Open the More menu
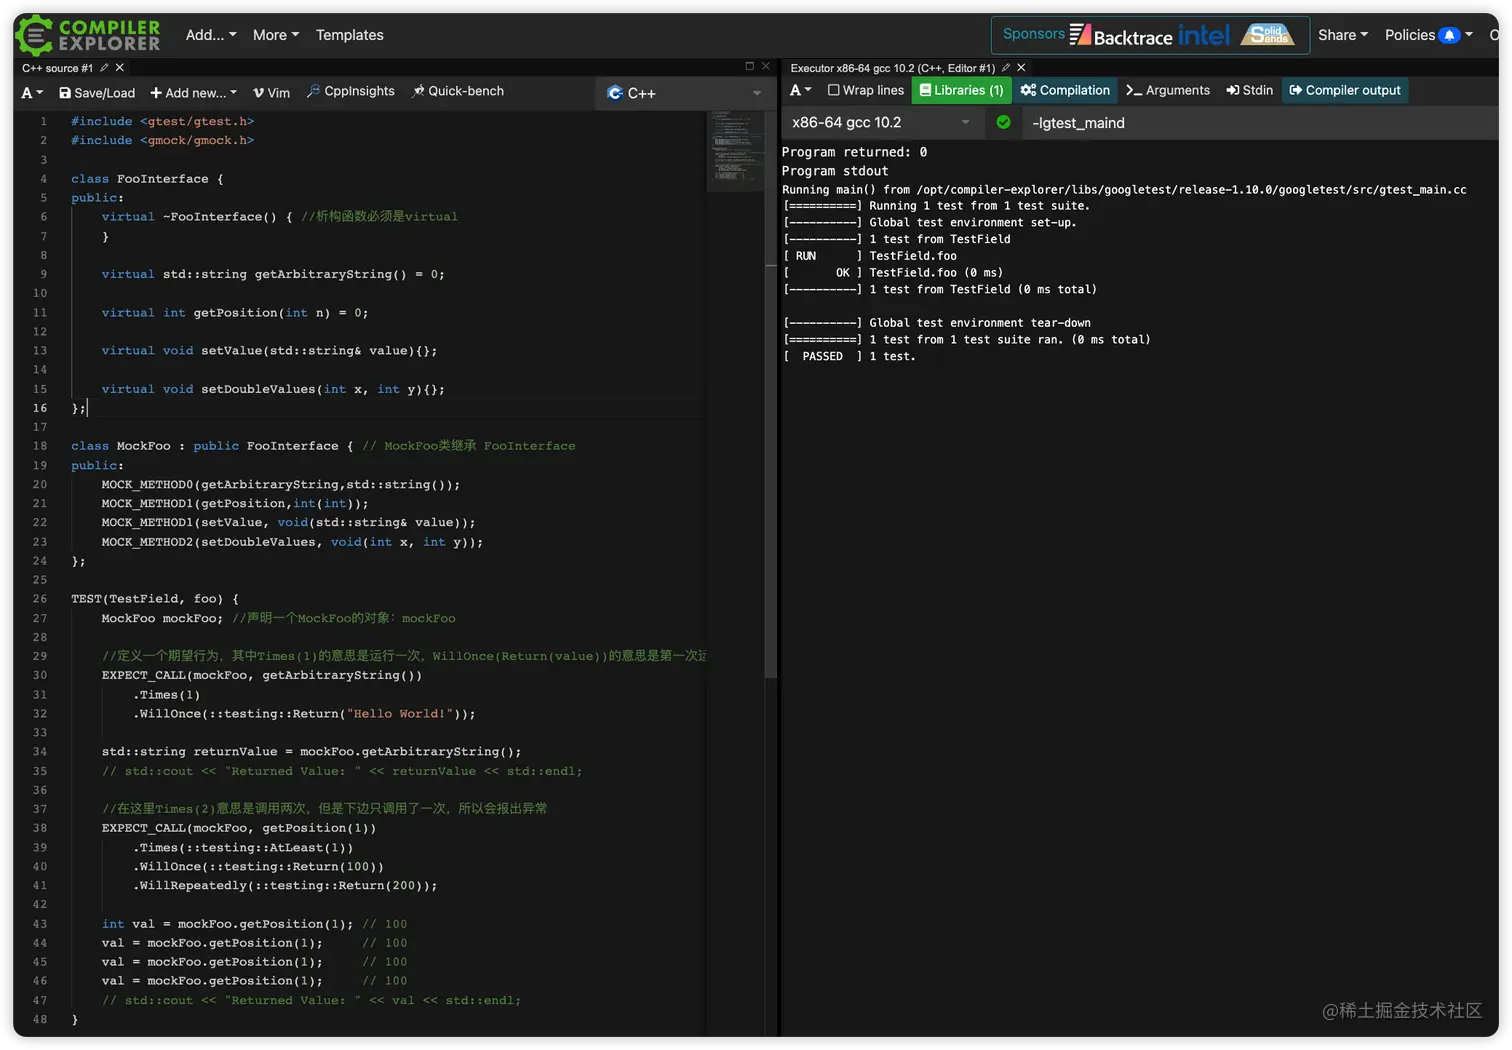Viewport: 1512px width, 1050px height. click(x=276, y=35)
